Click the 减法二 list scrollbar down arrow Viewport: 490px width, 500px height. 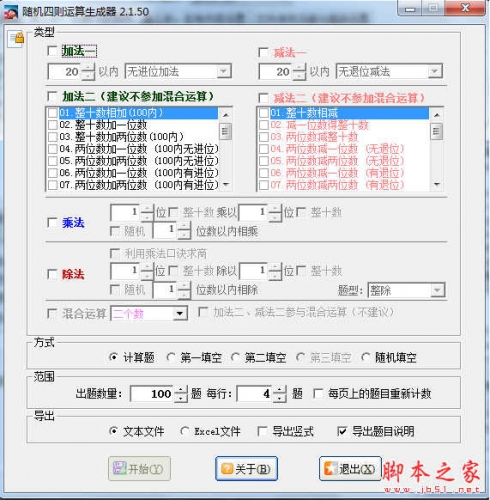[436, 184]
